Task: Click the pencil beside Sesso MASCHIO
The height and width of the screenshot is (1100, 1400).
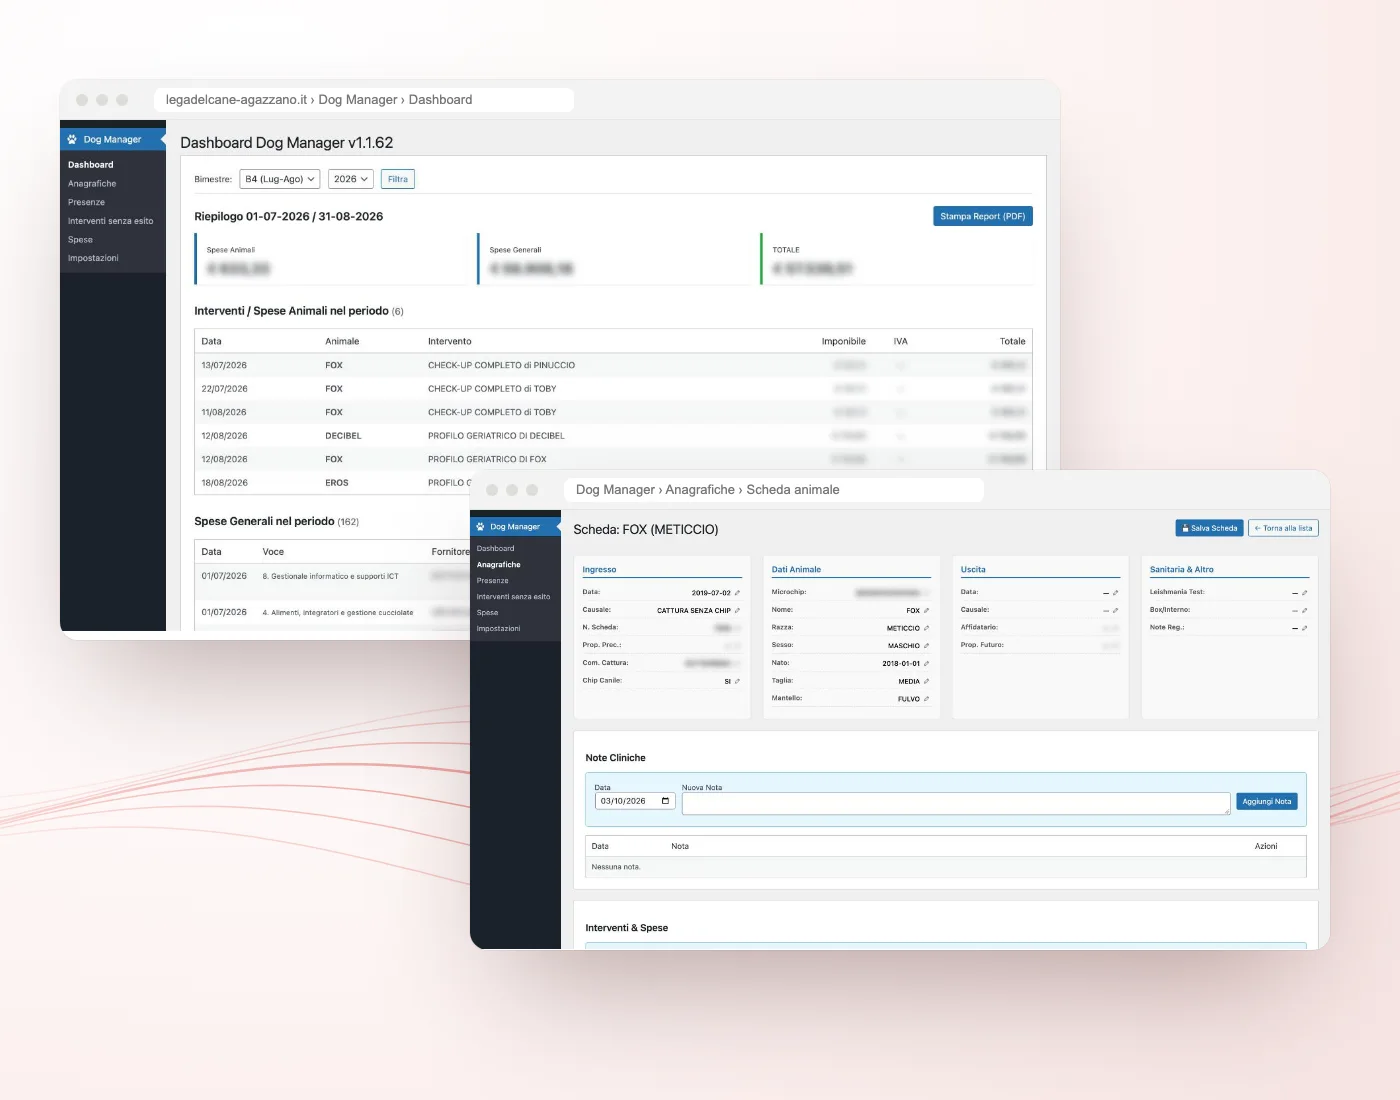Action: click(x=926, y=646)
